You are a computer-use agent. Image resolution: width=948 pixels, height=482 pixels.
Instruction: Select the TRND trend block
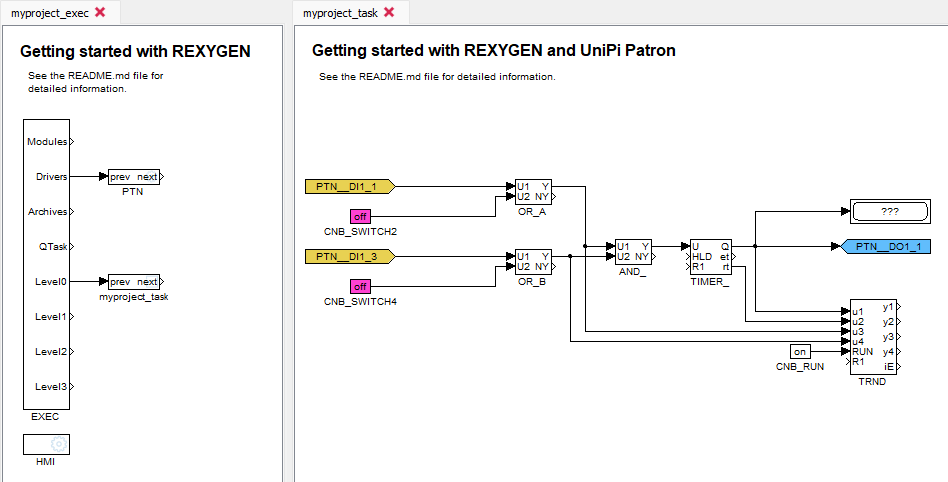[x=872, y=337]
